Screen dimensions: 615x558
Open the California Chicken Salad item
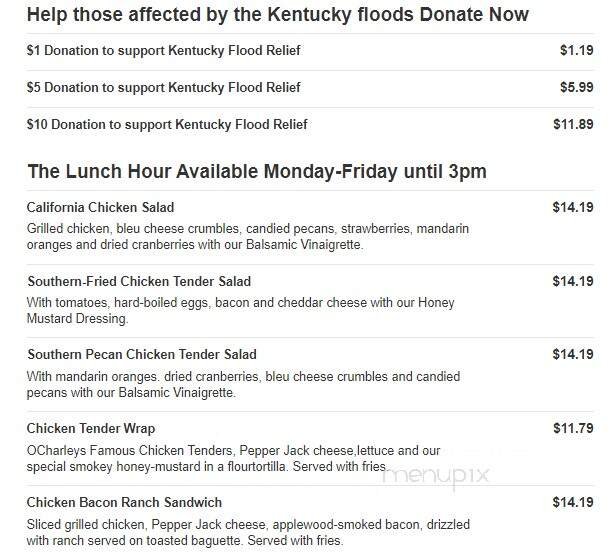click(x=101, y=207)
